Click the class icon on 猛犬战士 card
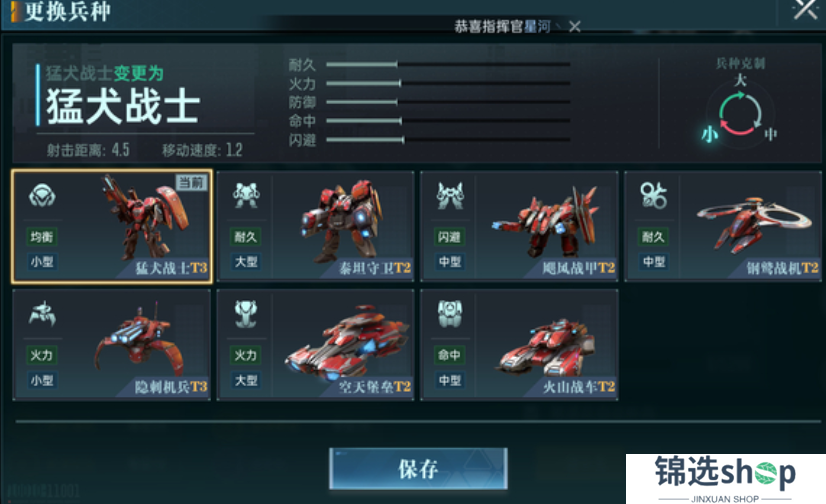The width and height of the screenshot is (826, 504). (x=42, y=195)
